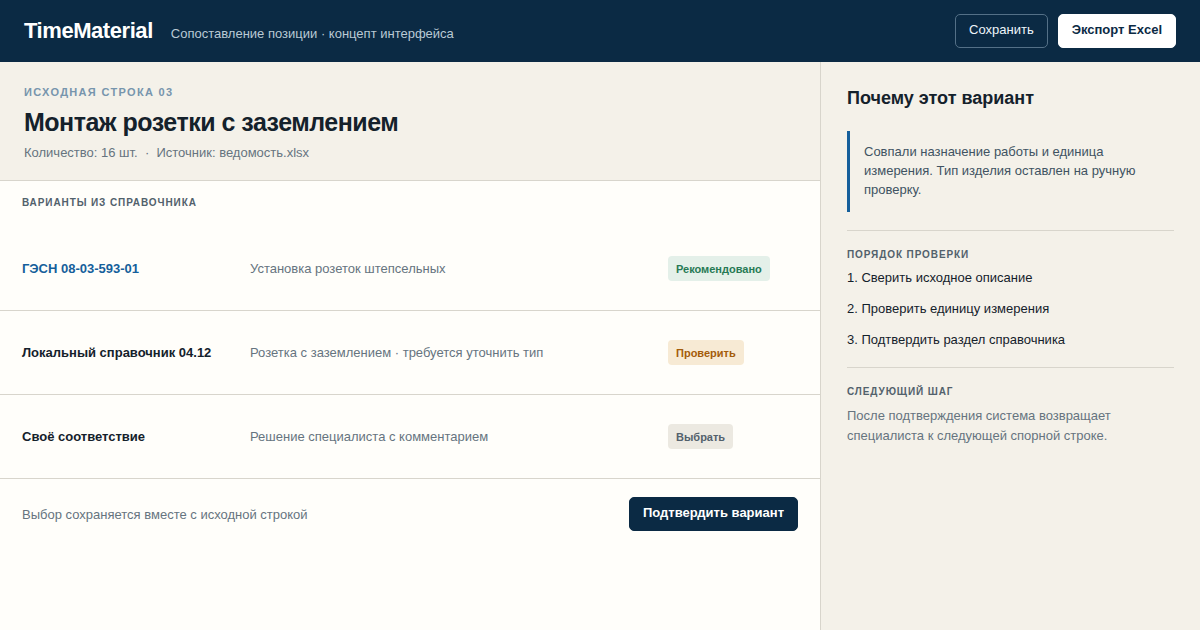Click the TimeMaterial logo text
1200x630 pixels.
(88, 31)
